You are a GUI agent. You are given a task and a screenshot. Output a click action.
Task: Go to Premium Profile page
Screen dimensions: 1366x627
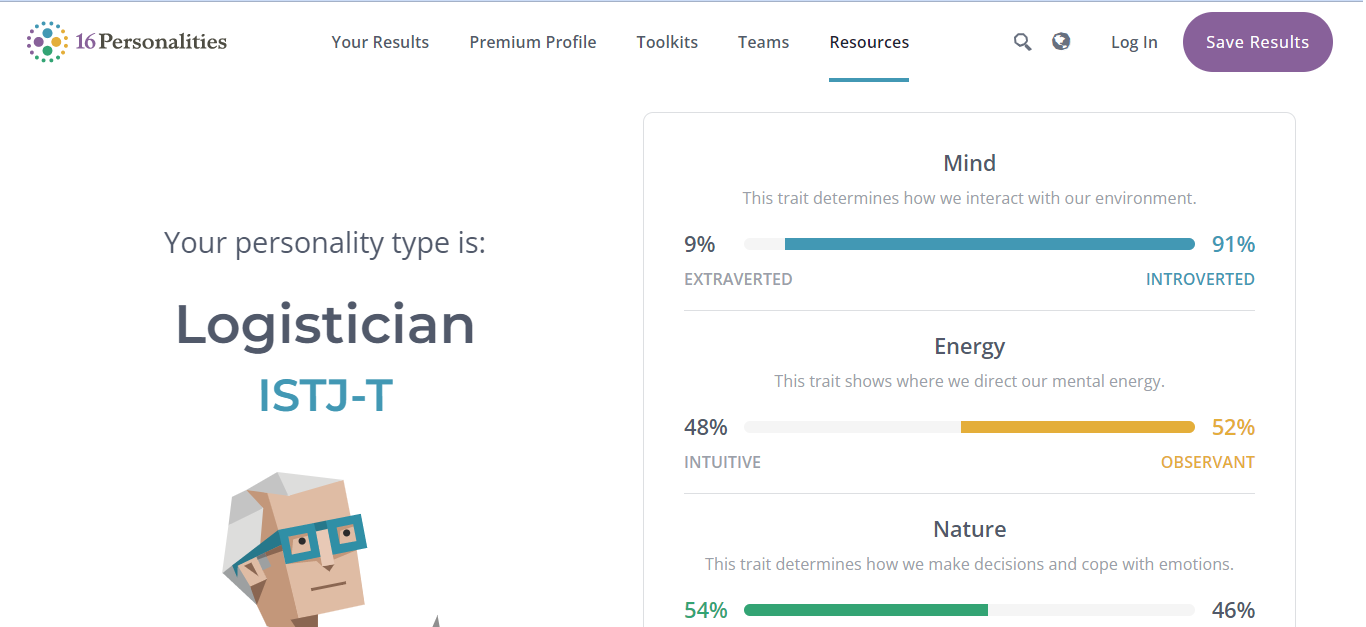(x=533, y=42)
